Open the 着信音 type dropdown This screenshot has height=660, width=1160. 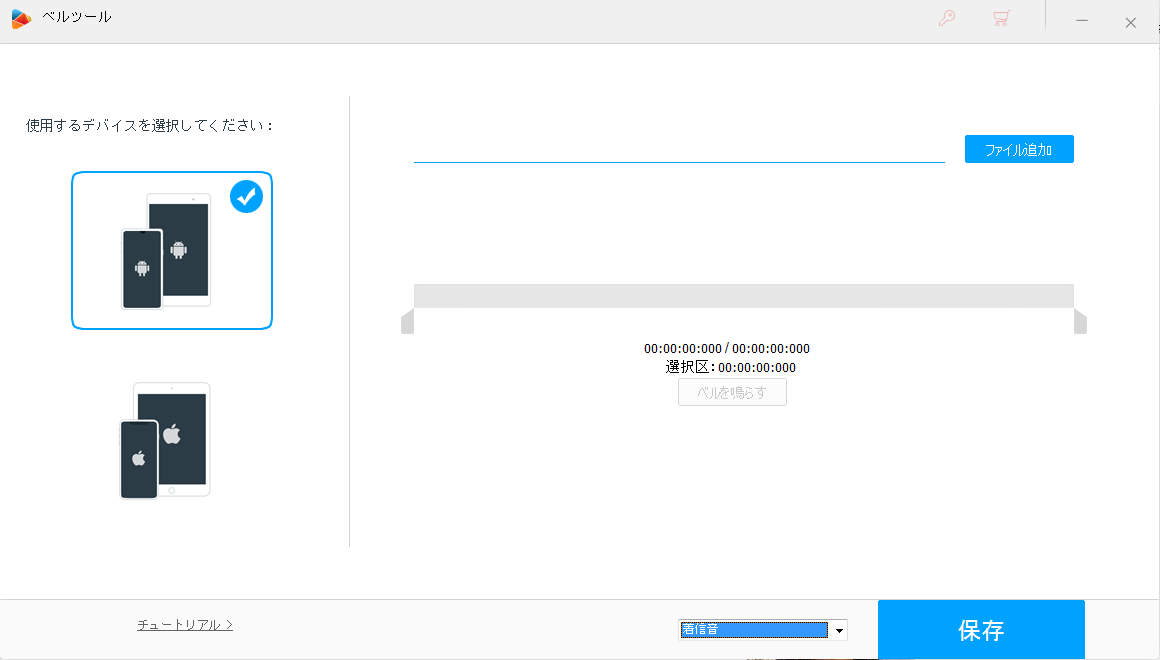(763, 630)
